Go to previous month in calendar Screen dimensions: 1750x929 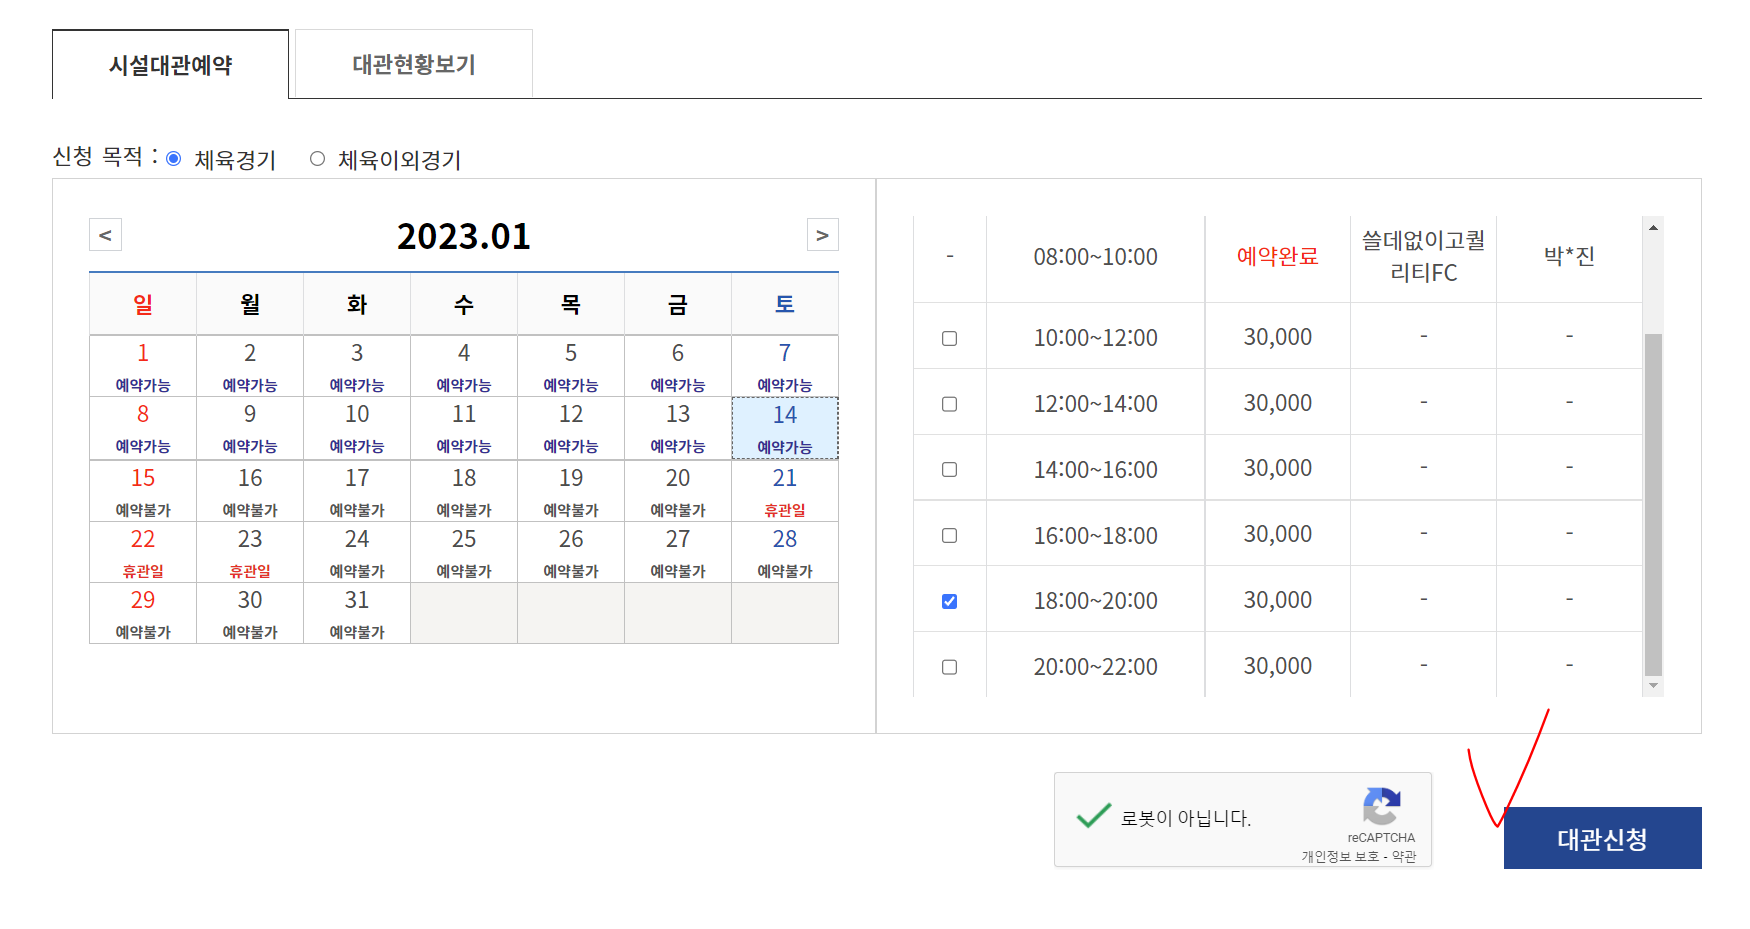pos(105,235)
